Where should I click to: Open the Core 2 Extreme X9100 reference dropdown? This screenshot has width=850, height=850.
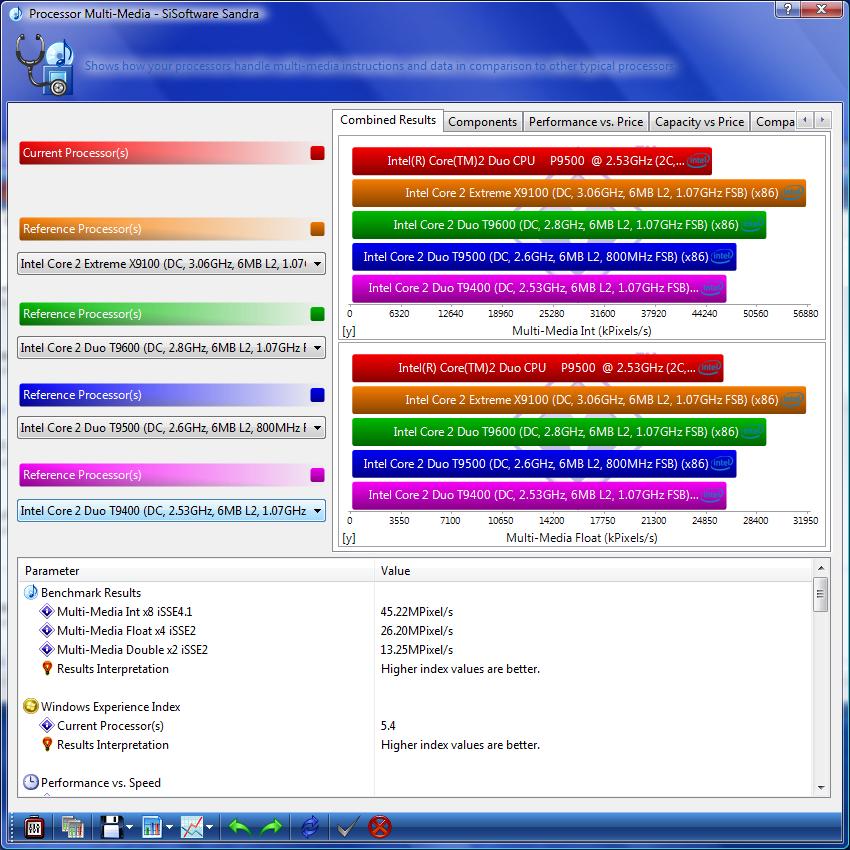(x=171, y=263)
